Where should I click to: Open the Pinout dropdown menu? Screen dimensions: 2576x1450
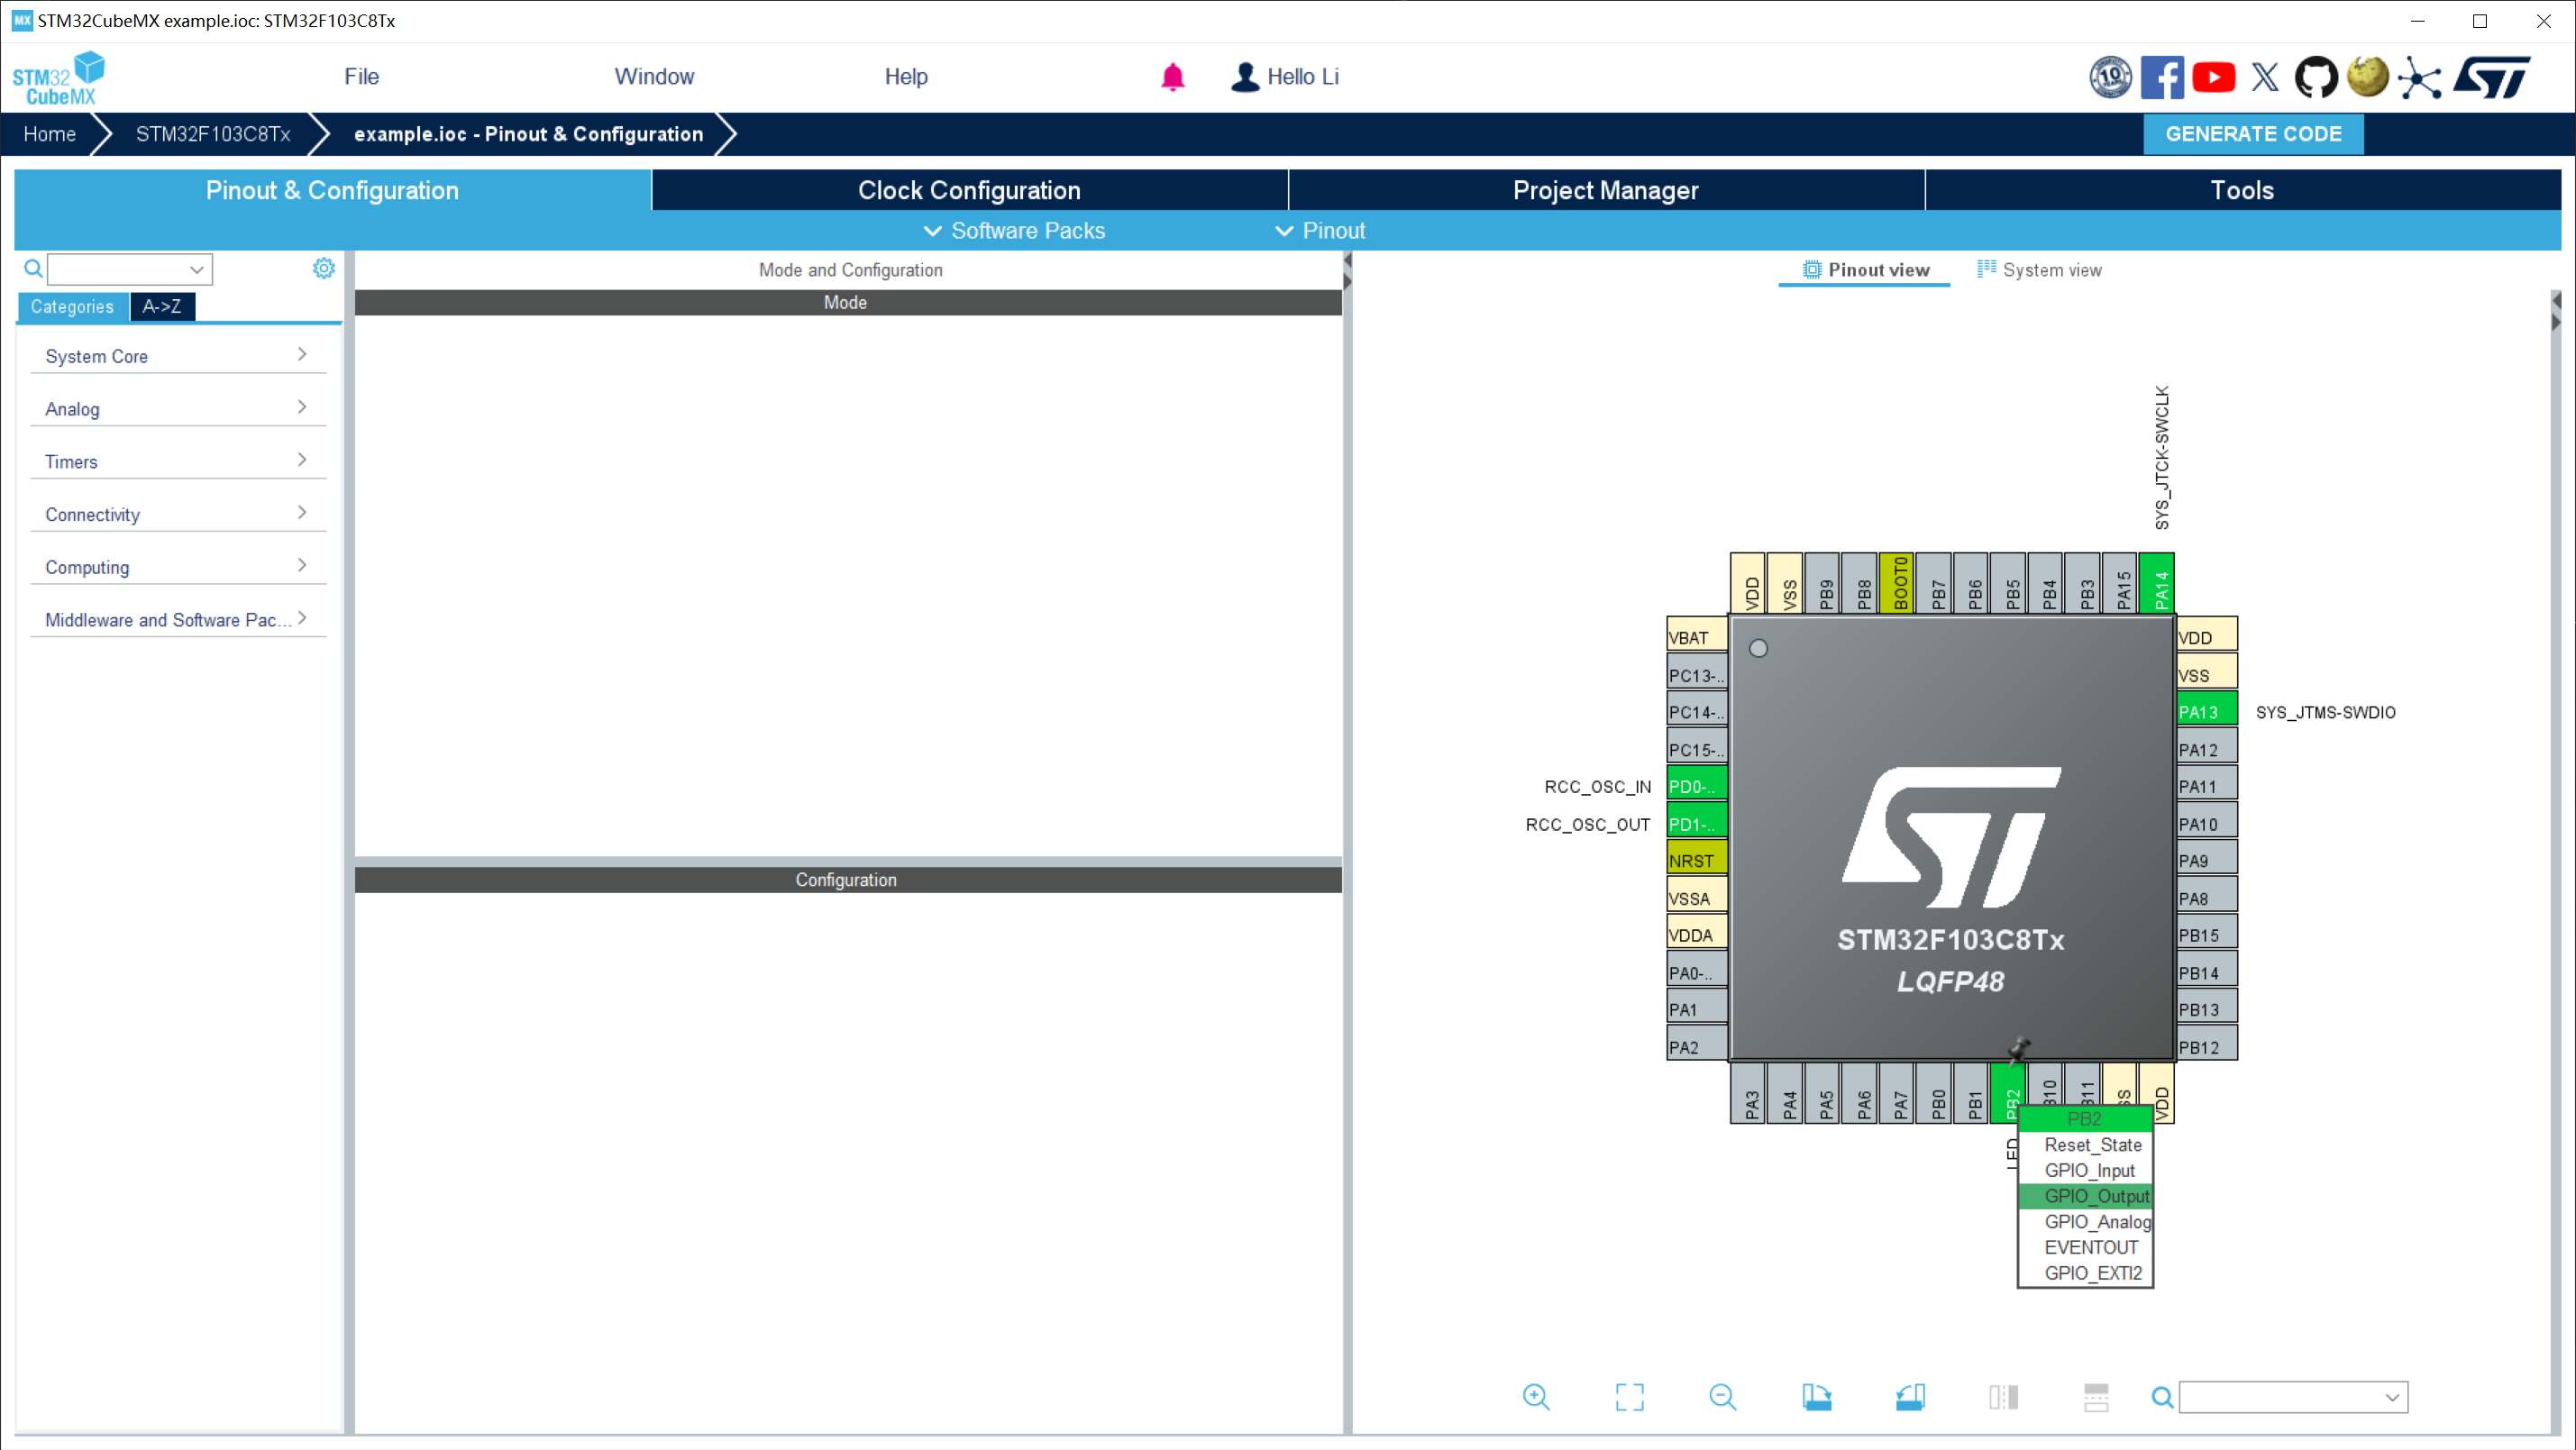click(x=1320, y=230)
